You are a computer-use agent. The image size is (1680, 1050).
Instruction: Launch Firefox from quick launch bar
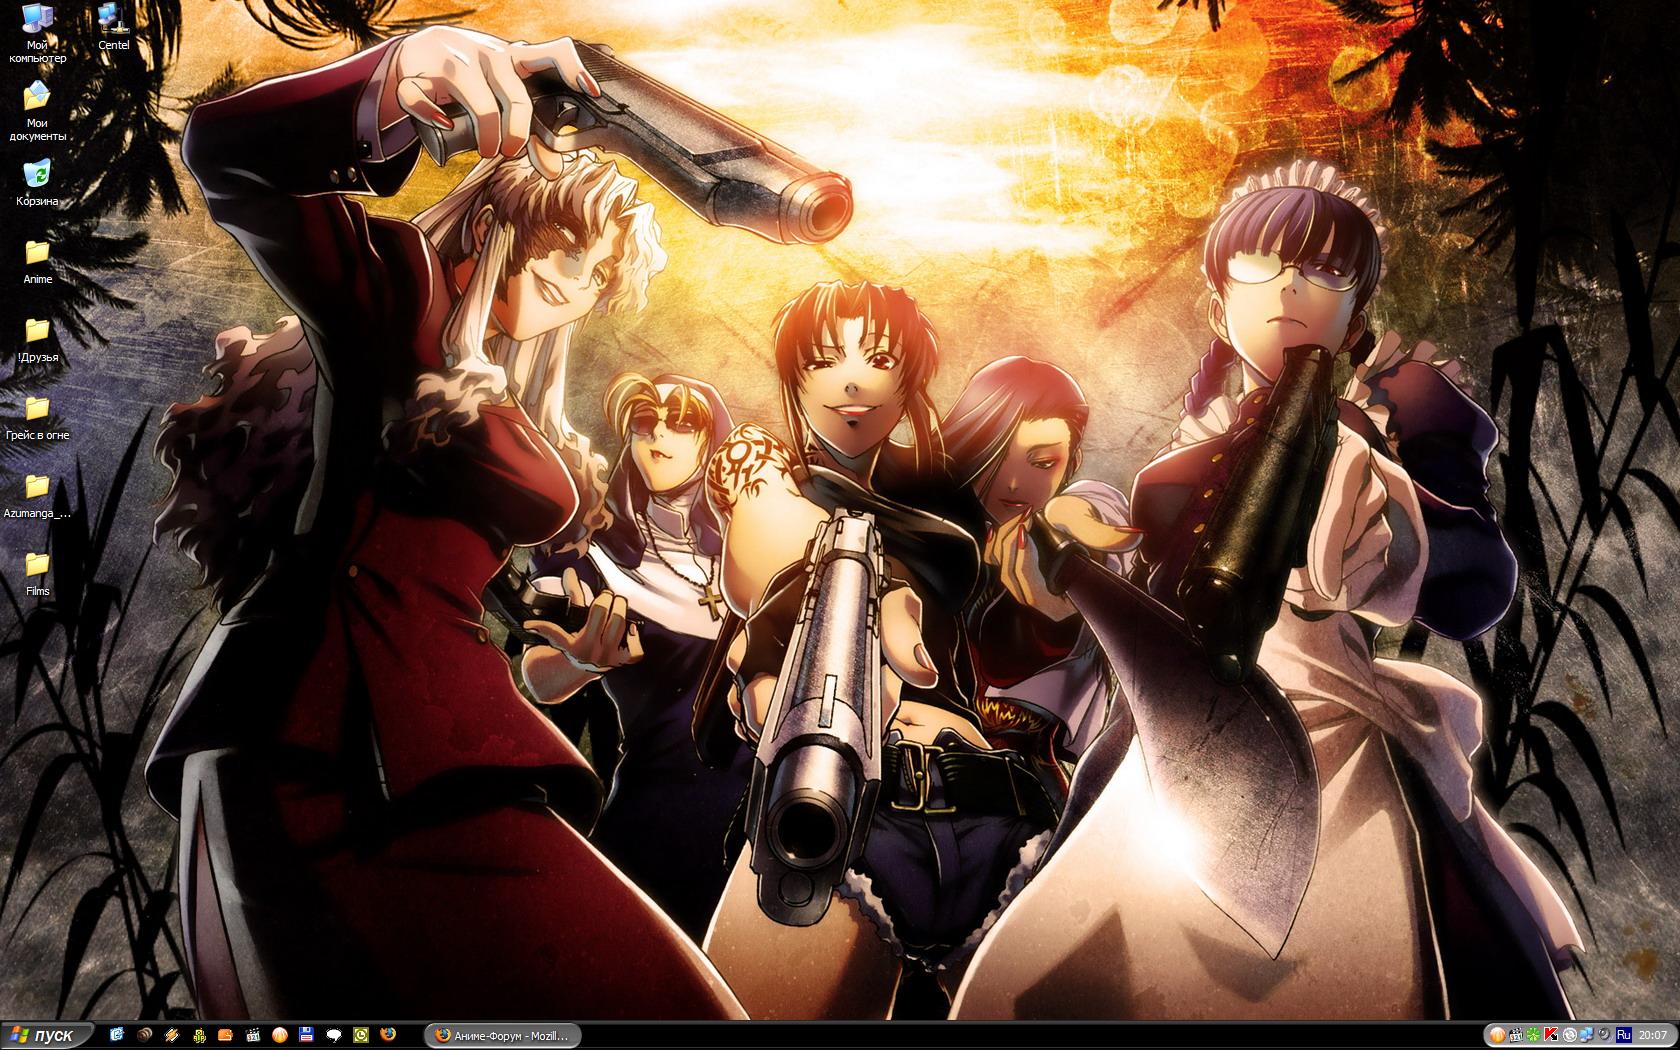(x=388, y=1035)
